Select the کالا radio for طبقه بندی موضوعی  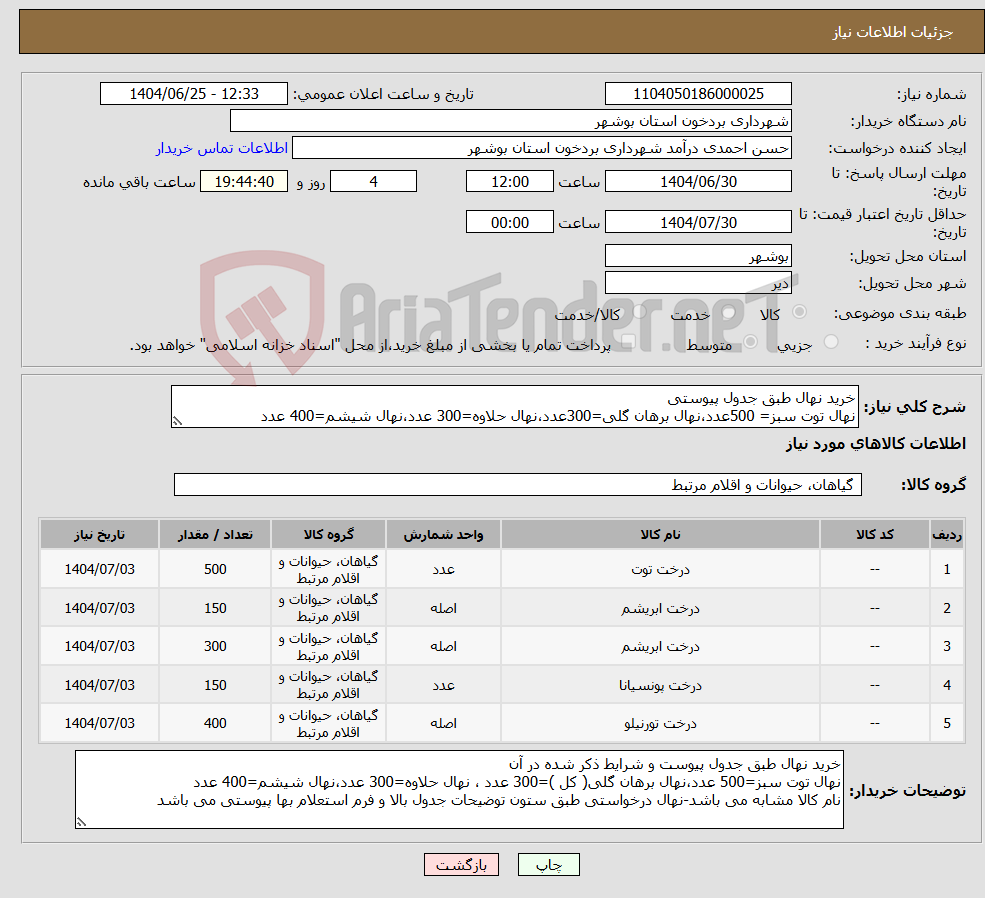799,312
